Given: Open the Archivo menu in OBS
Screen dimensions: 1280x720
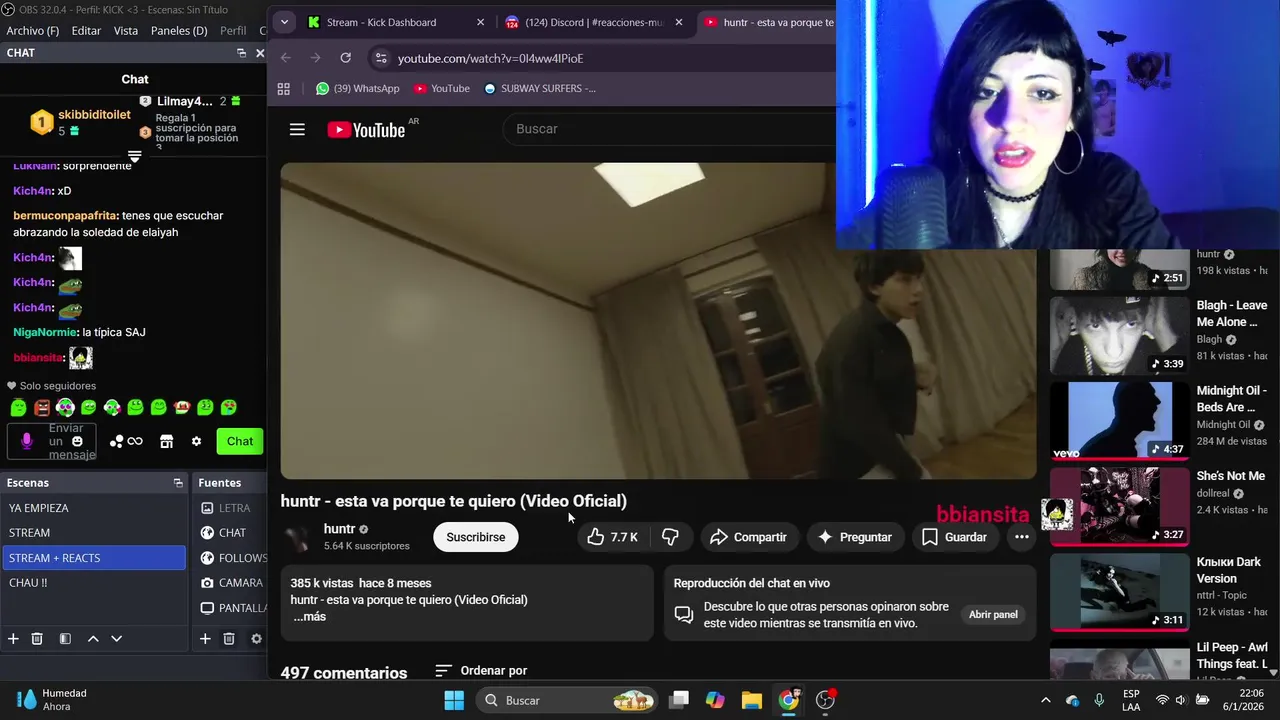Looking at the screenshot, I should (x=33, y=31).
